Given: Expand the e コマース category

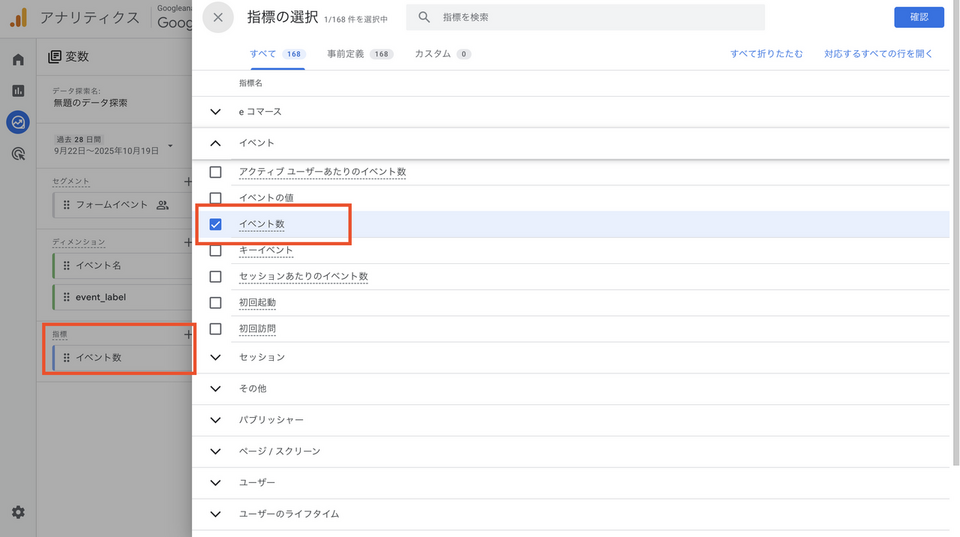Looking at the screenshot, I should pos(215,112).
